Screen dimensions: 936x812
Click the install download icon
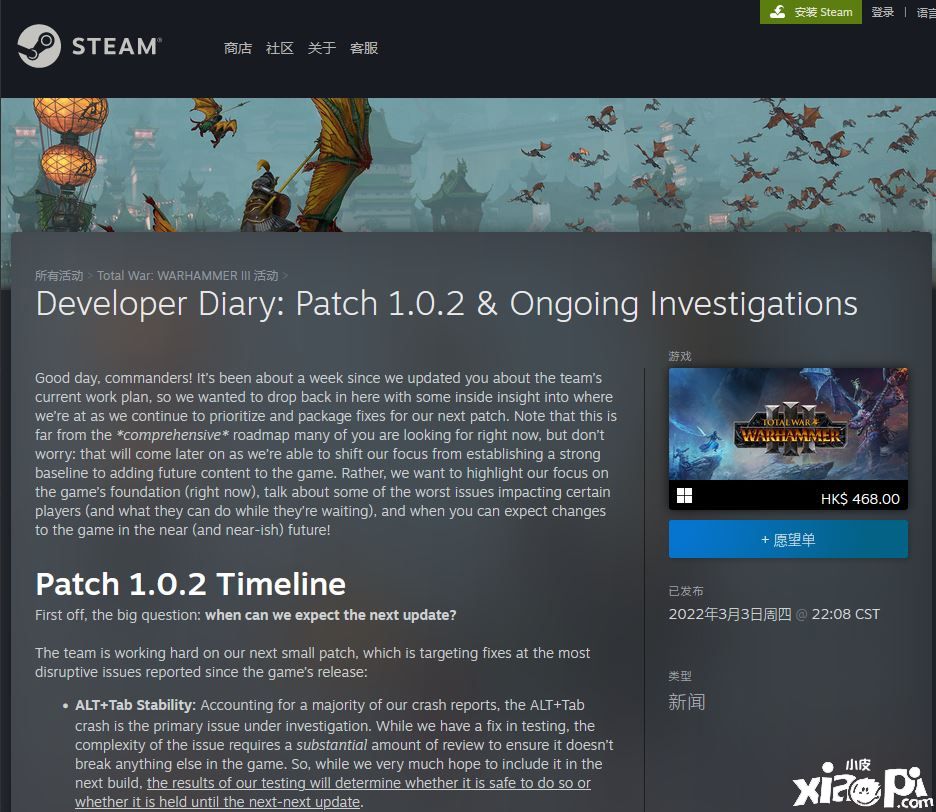(x=777, y=11)
